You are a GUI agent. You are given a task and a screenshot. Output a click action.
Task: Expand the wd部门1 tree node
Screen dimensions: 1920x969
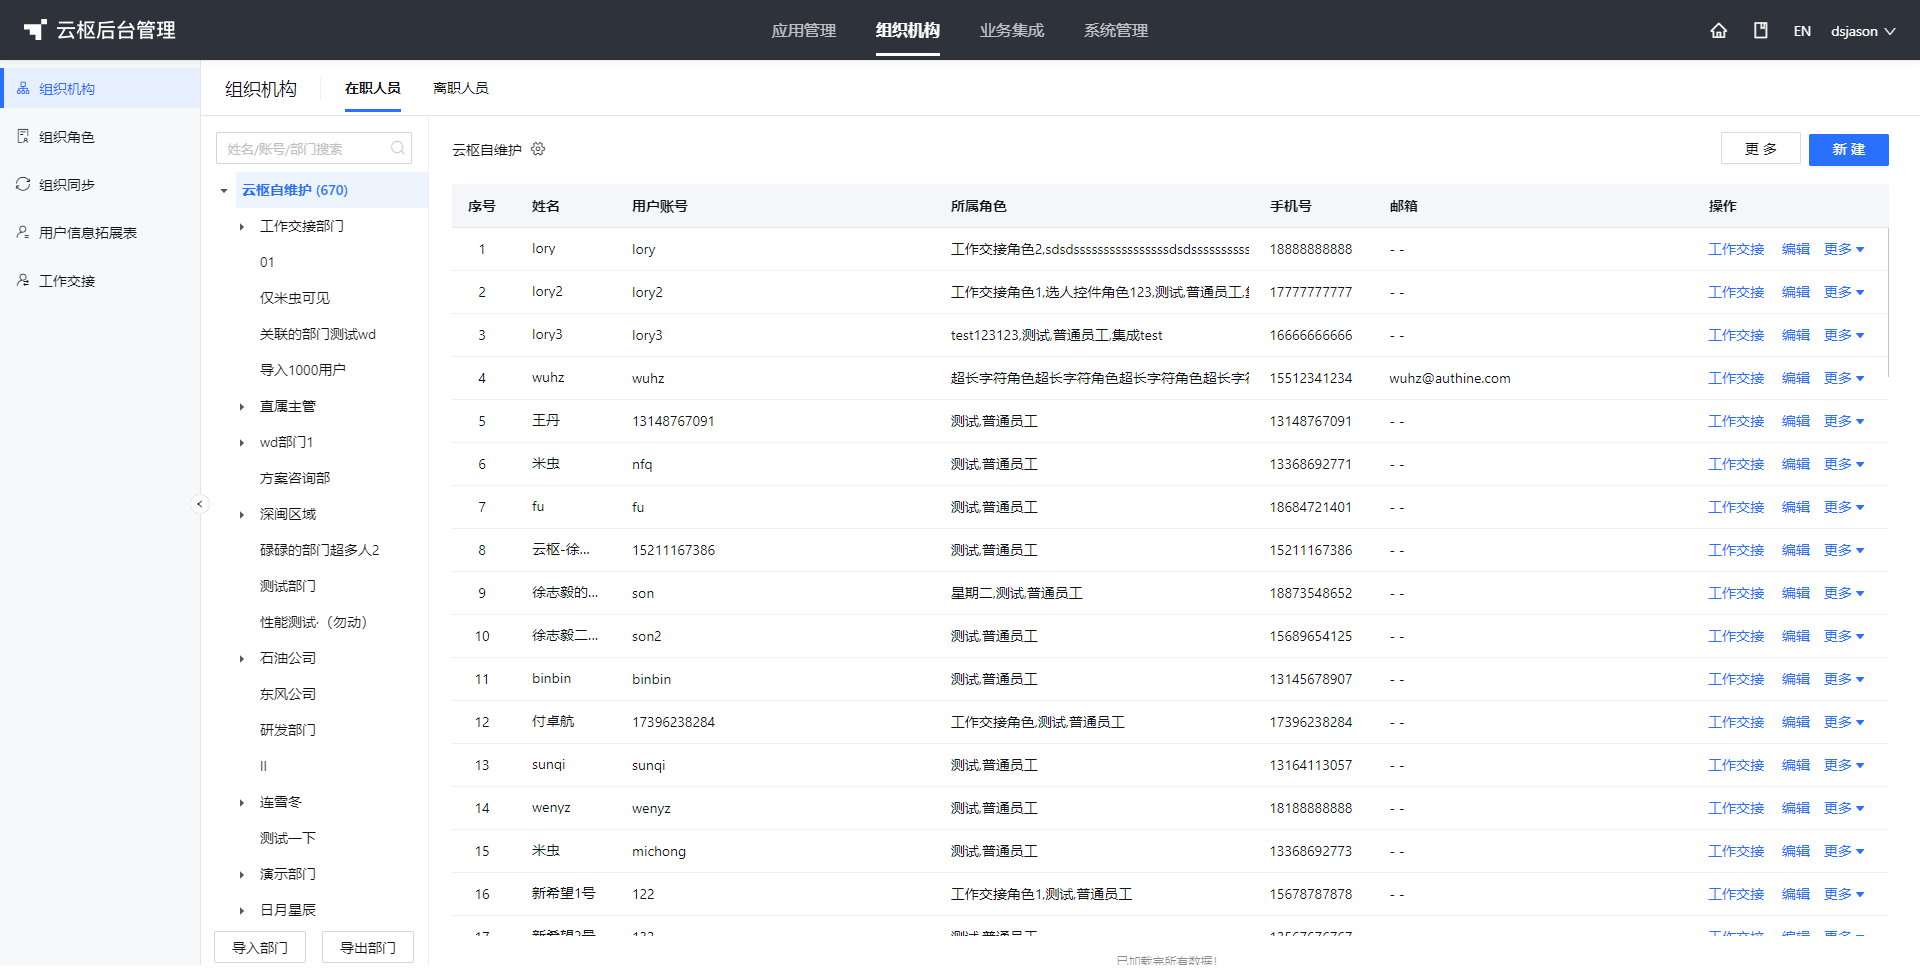(242, 442)
